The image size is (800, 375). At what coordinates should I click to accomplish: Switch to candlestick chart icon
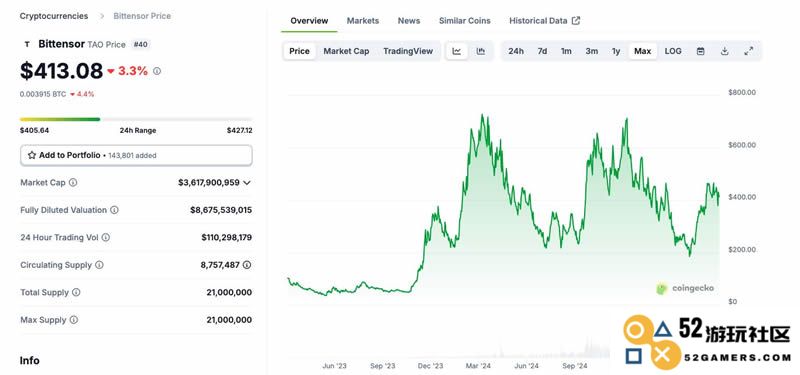coord(481,51)
